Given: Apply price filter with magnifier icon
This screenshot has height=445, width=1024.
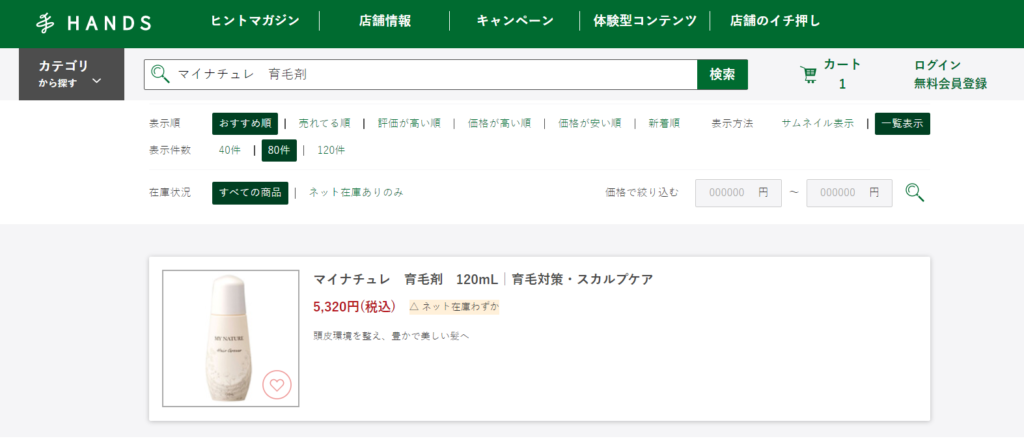Looking at the screenshot, I should [915, 192].
